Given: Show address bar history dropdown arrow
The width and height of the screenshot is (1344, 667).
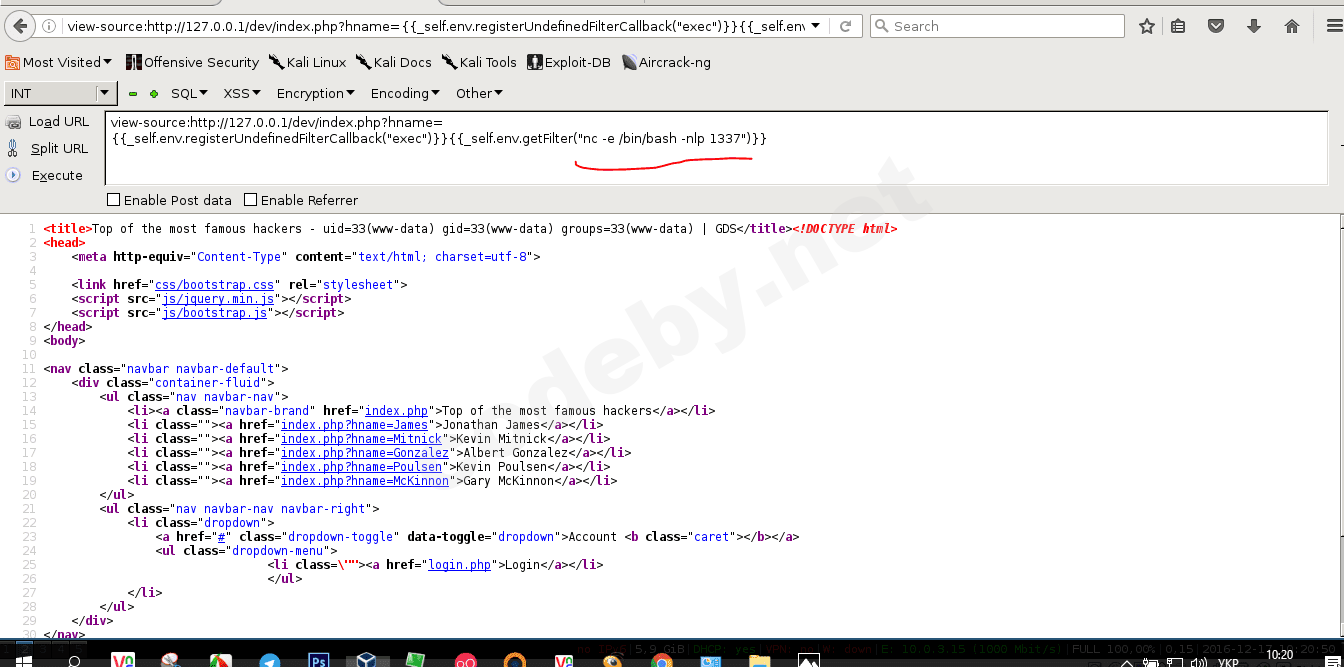Looking at the screenshot, I should [816, 26].
